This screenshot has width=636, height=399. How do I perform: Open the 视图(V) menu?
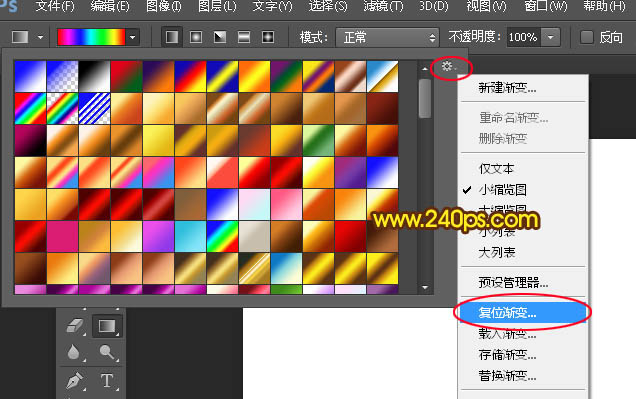pos(486,6)
